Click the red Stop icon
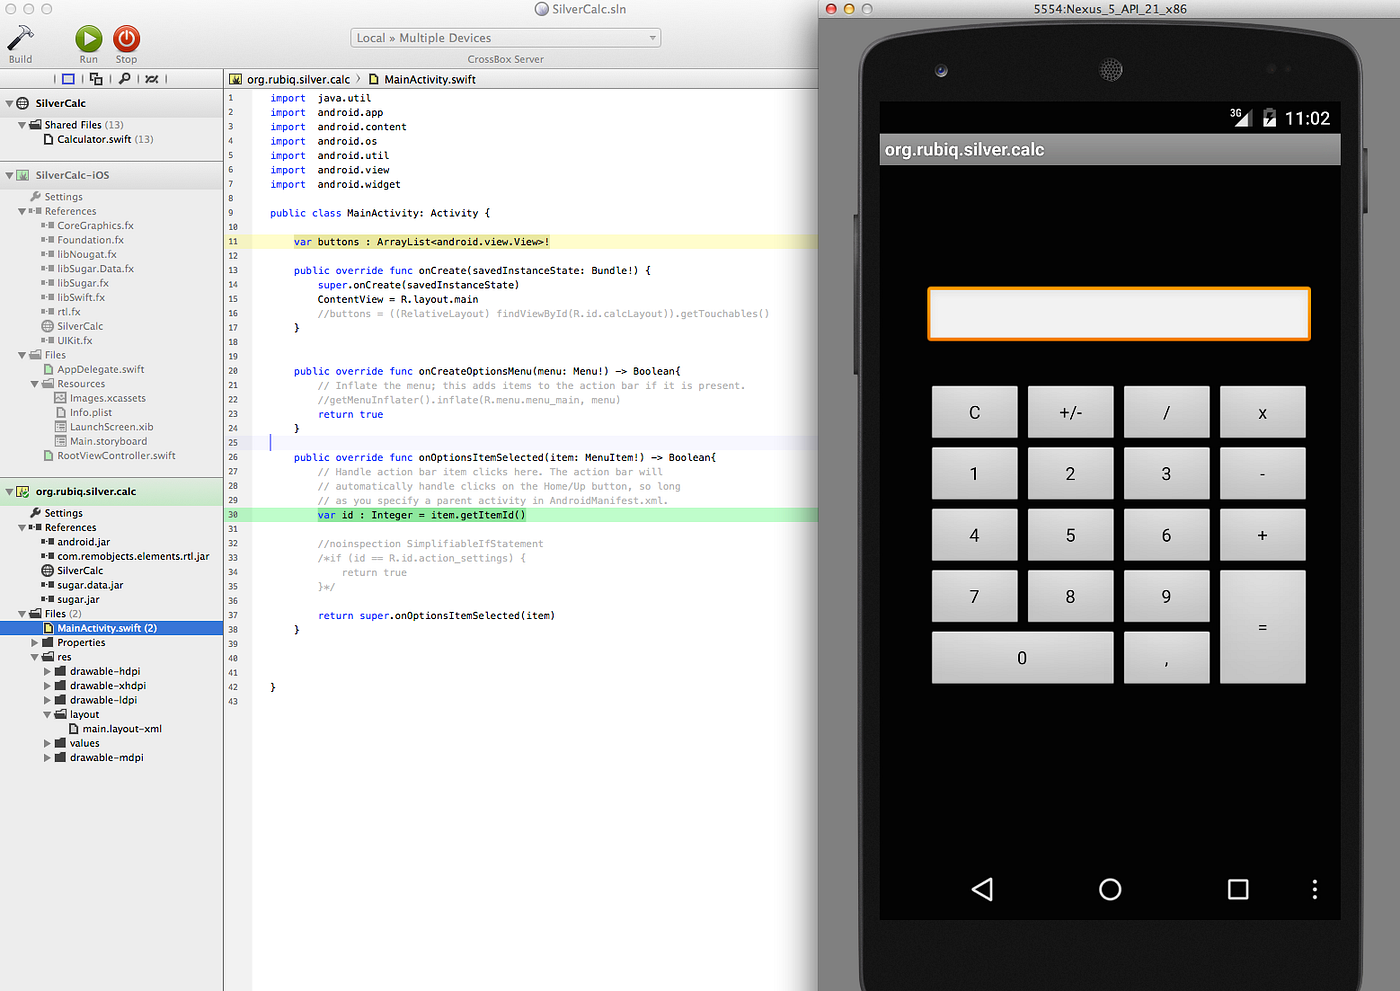Image resolution: width=1400 pixels, height=991 pixels. [x=125, y=38]
